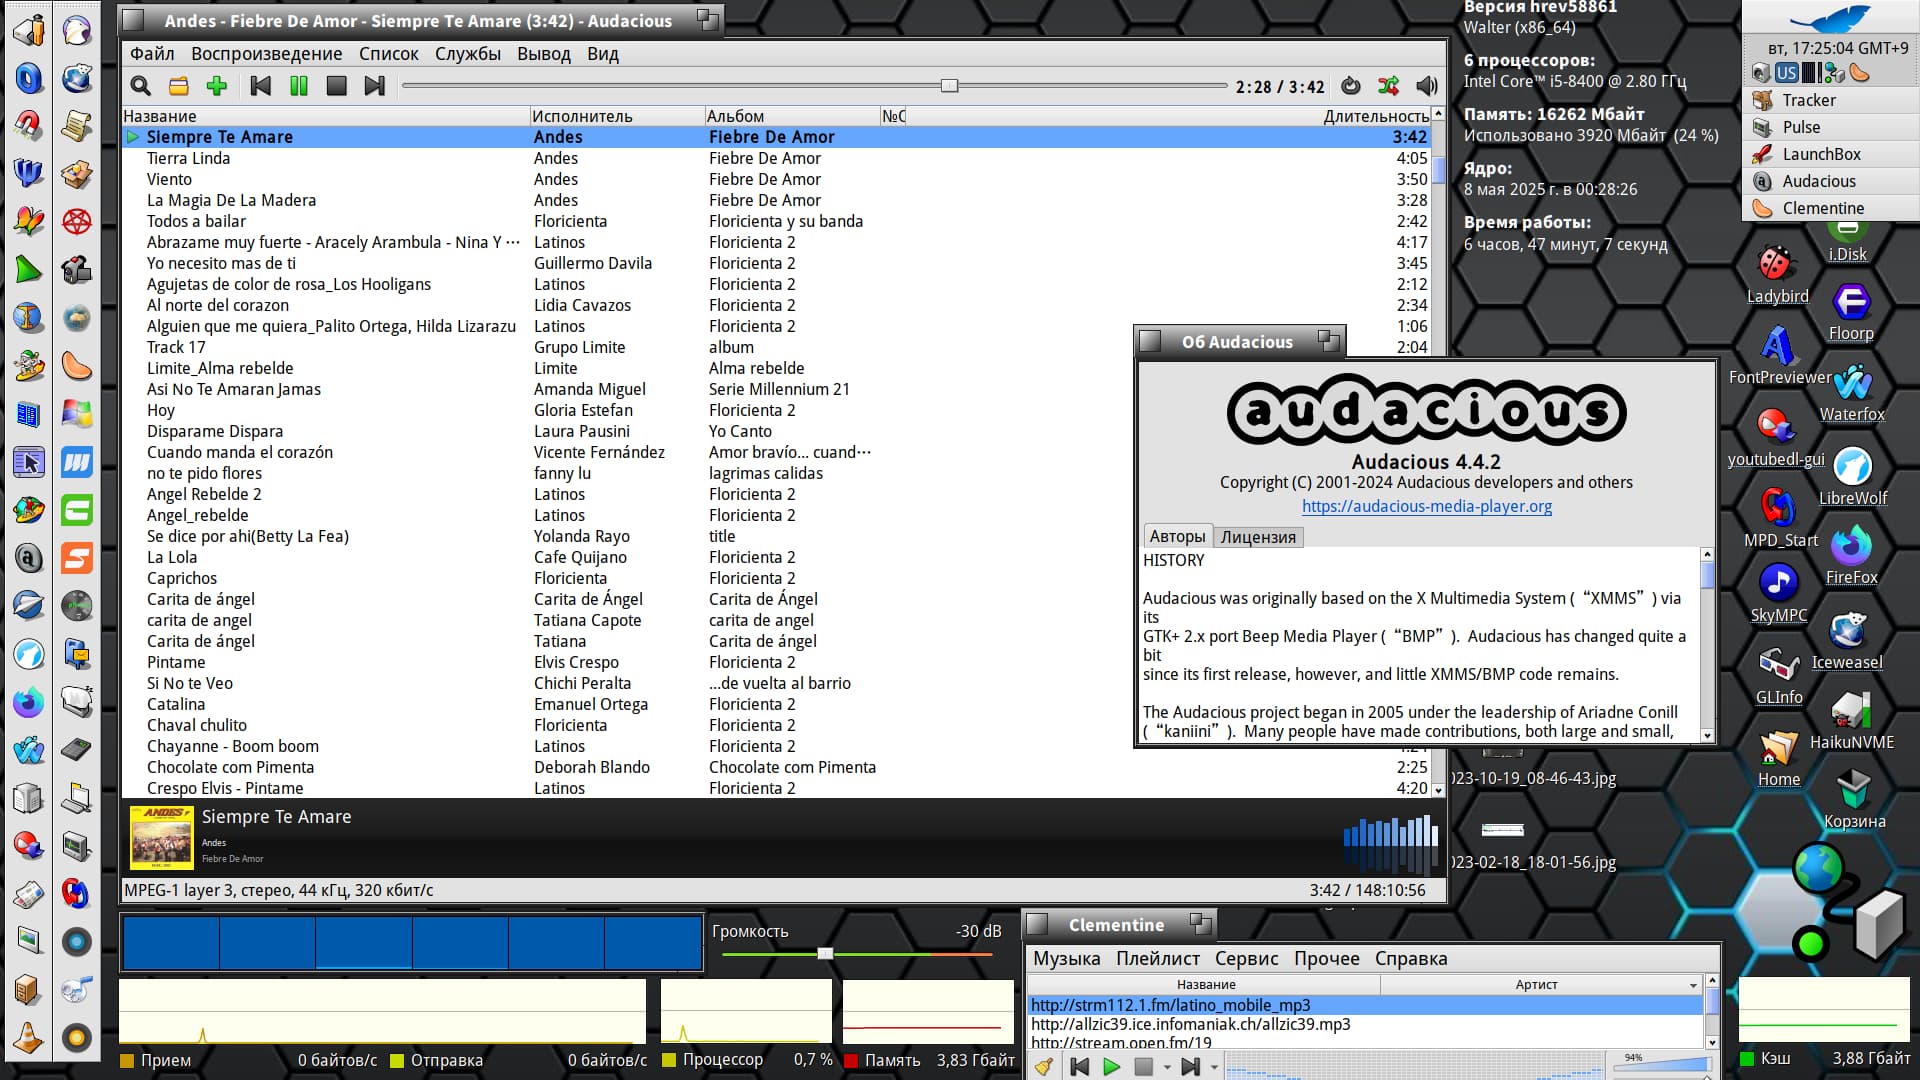Pause playback in Audacious
Viewport: 1920px width, 1080px height.
(299, 86)
